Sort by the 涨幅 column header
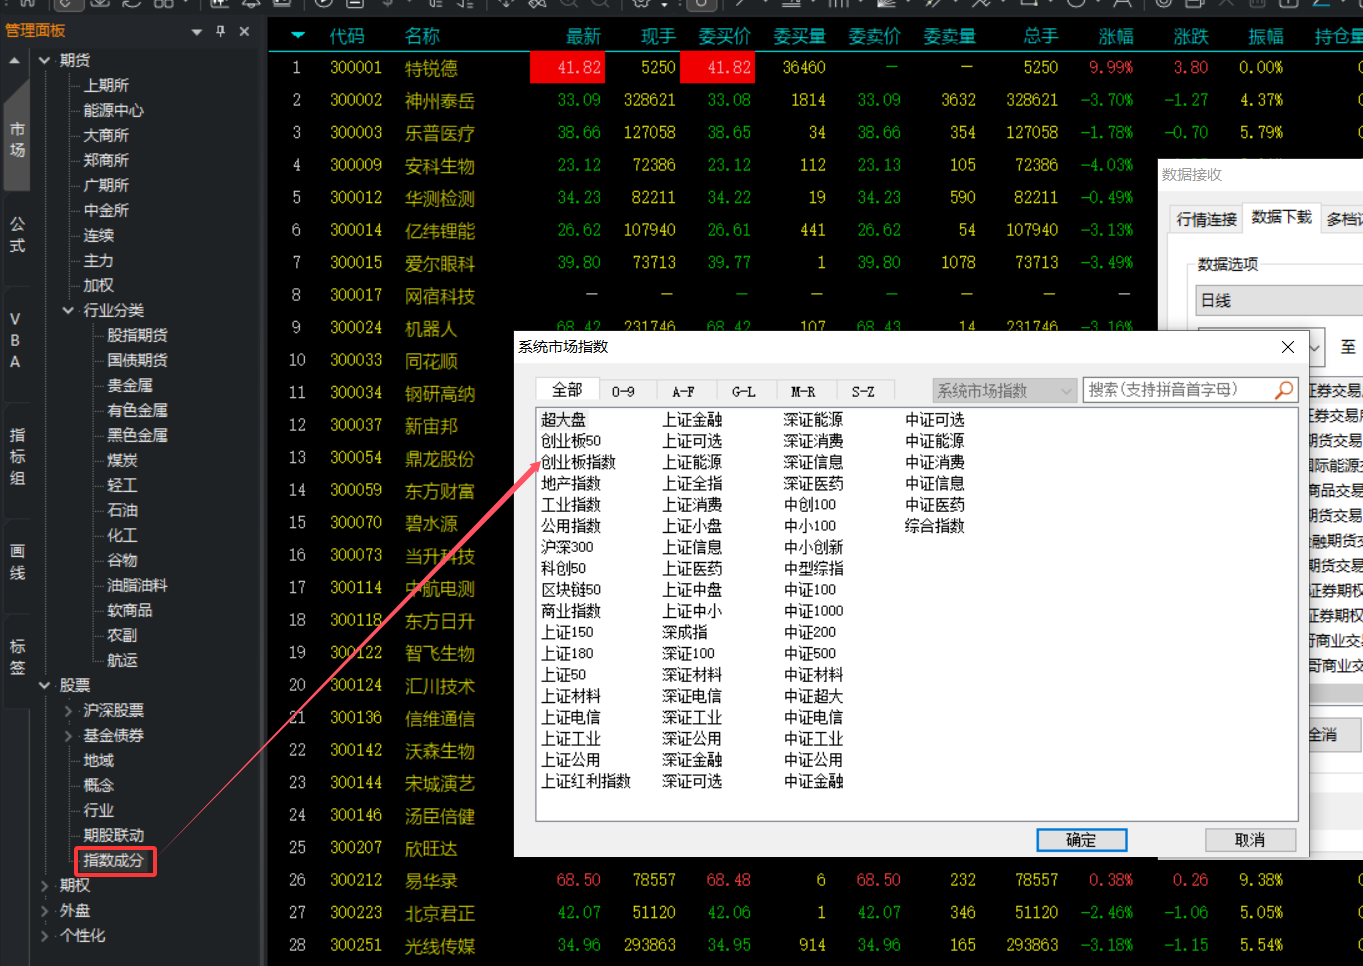This screenshot has width=1363, height=966. [1115, 36]
